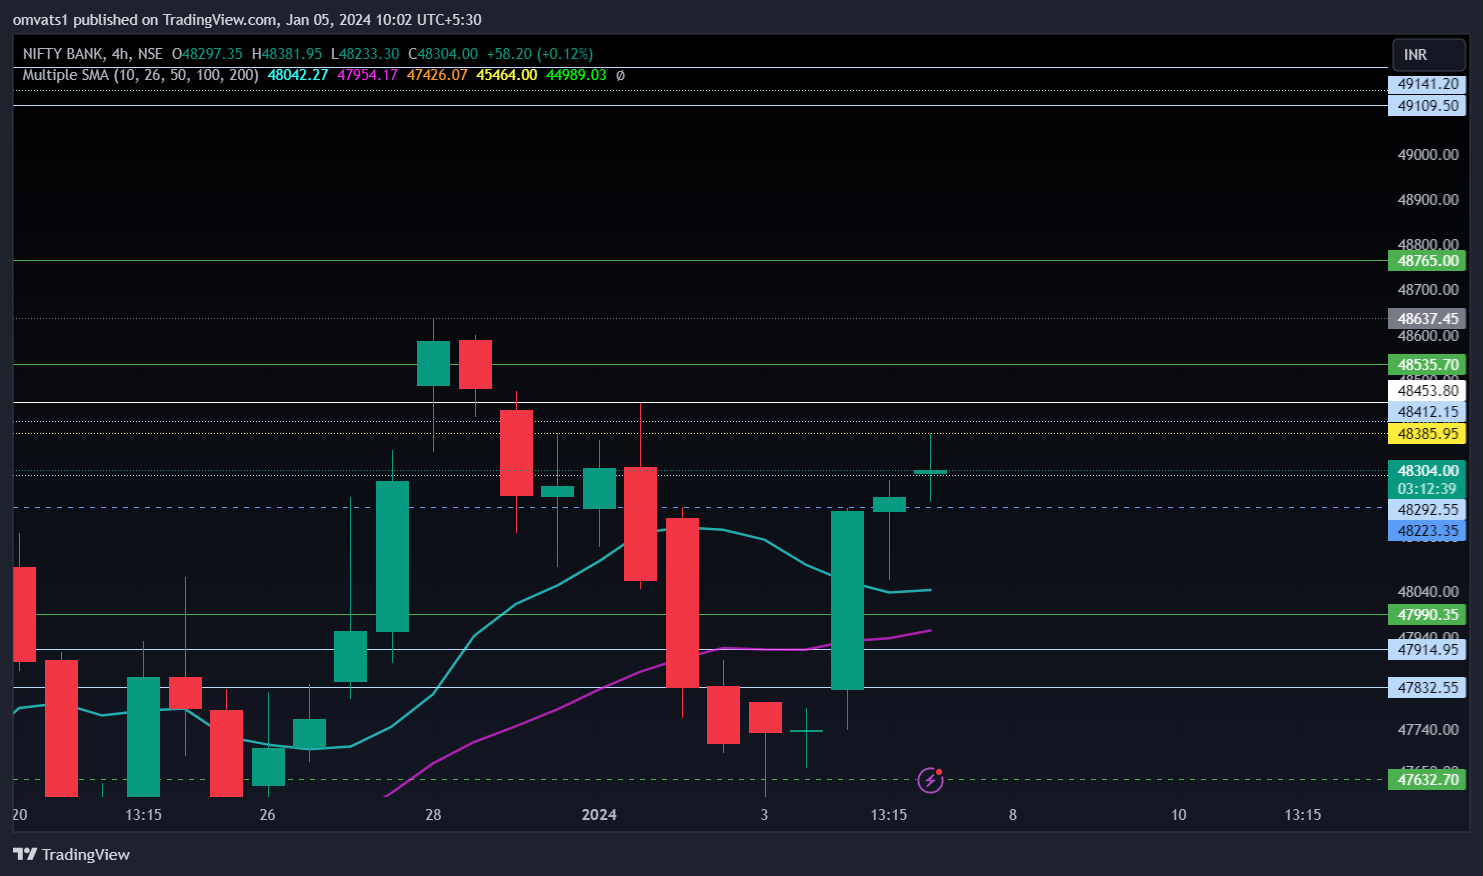The height and width of the screenshot is (876, 1483).
Task: Click the SMA 50 value 47426.07
Action: [x=437, y=75]
